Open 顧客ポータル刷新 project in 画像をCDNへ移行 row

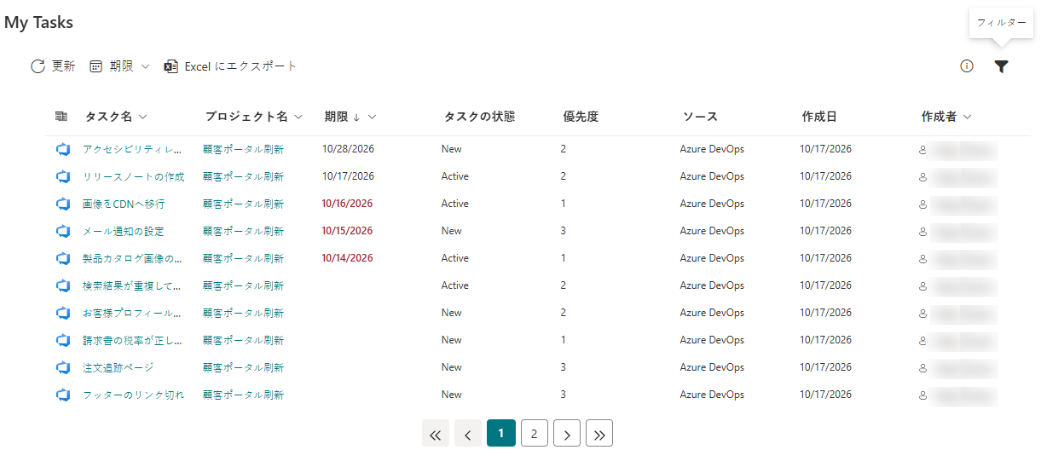pos(243,204)
